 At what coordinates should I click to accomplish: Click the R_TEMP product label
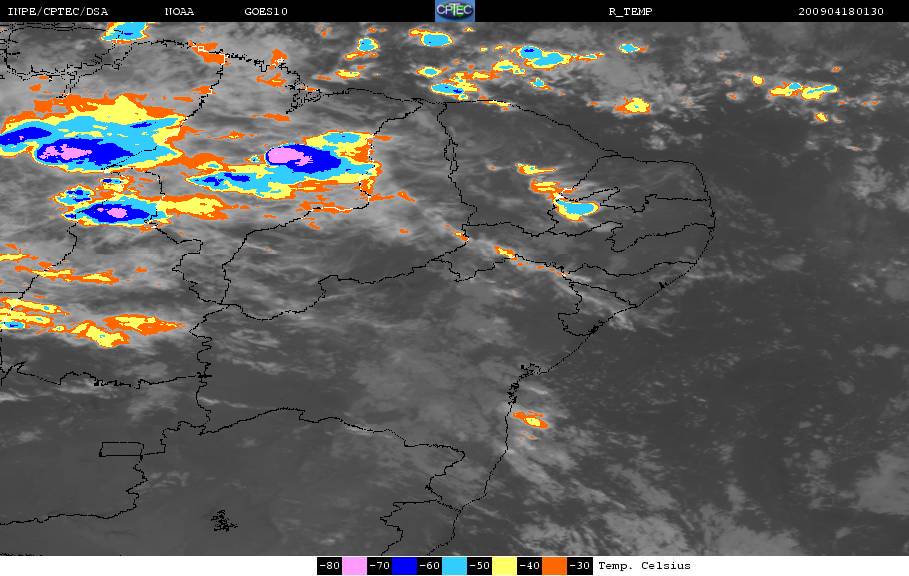tap(630, 11)
